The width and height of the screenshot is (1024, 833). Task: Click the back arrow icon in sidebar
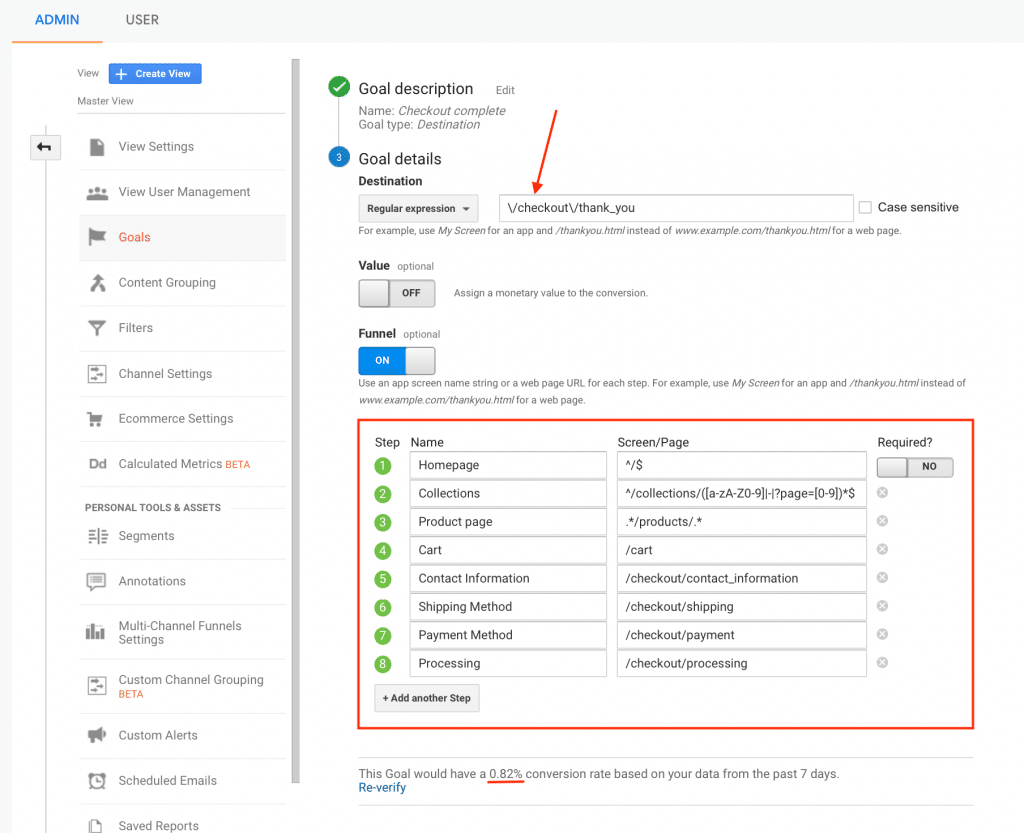click(45, 147)
